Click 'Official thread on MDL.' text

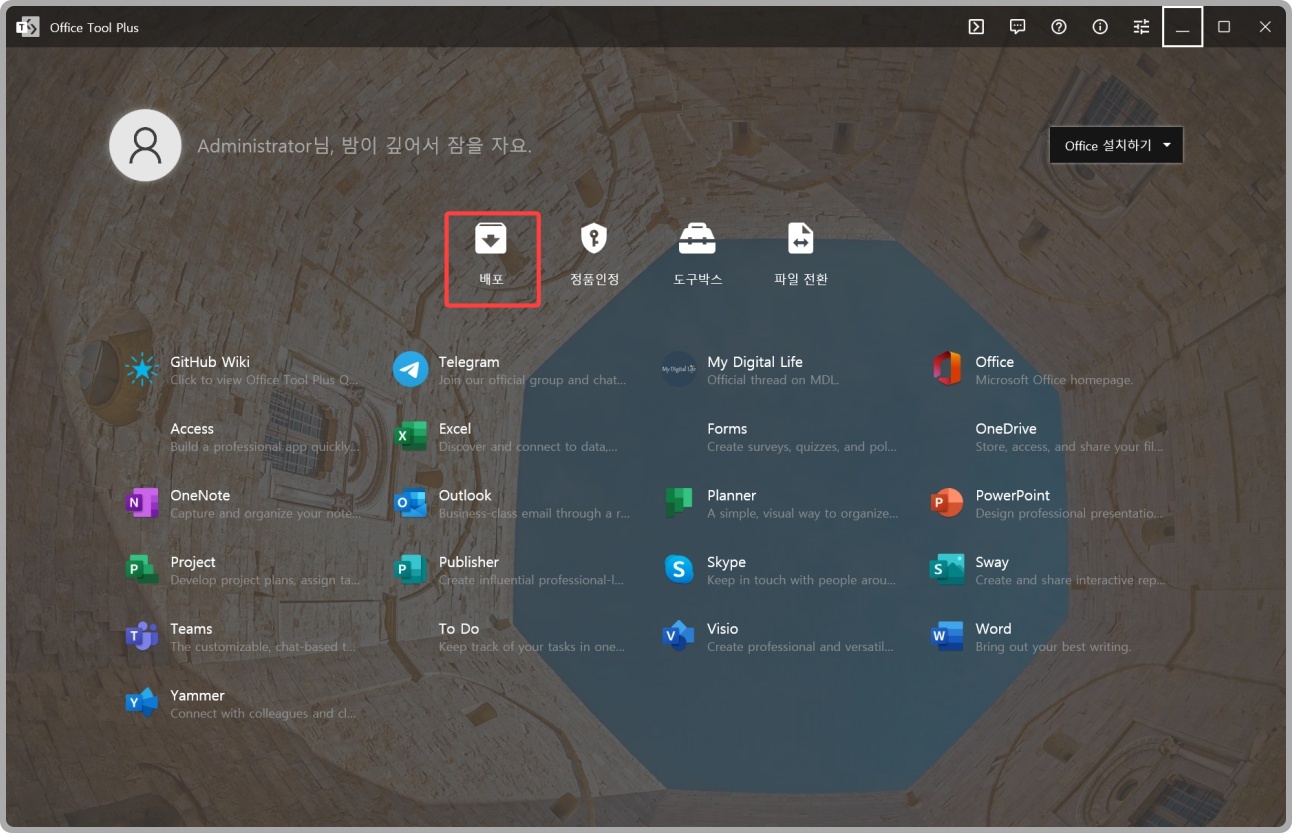(x=773, y=380)
